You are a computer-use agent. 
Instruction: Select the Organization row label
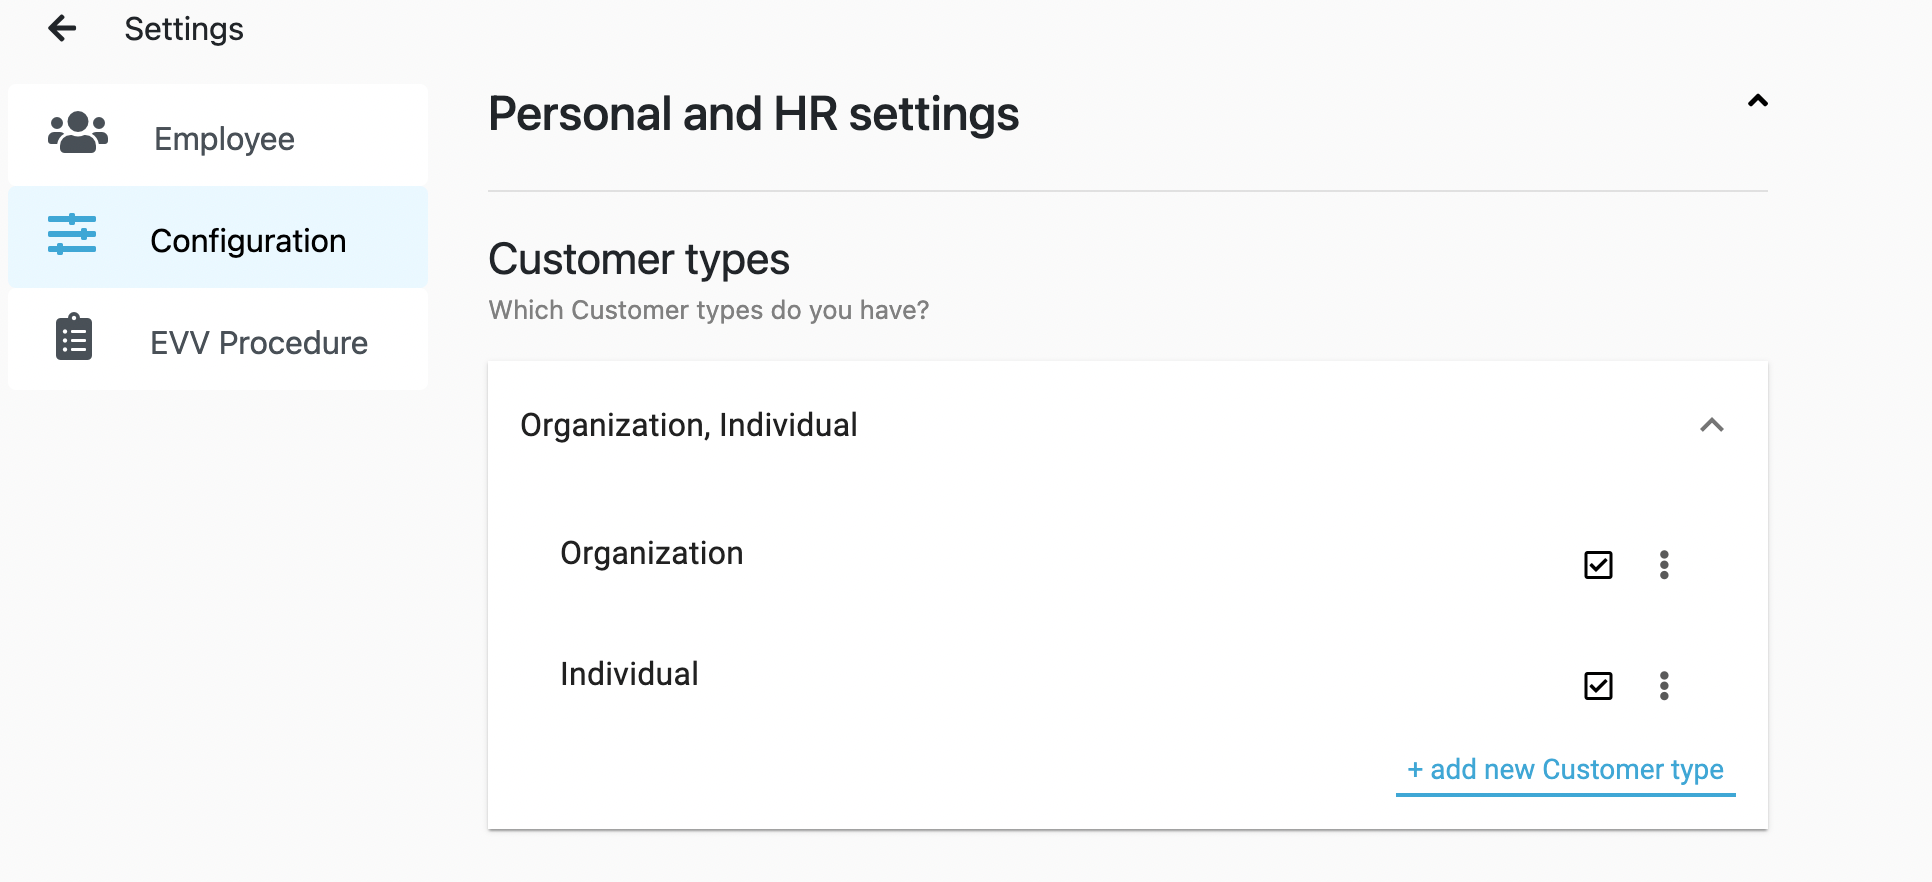(x=651, y=553)
